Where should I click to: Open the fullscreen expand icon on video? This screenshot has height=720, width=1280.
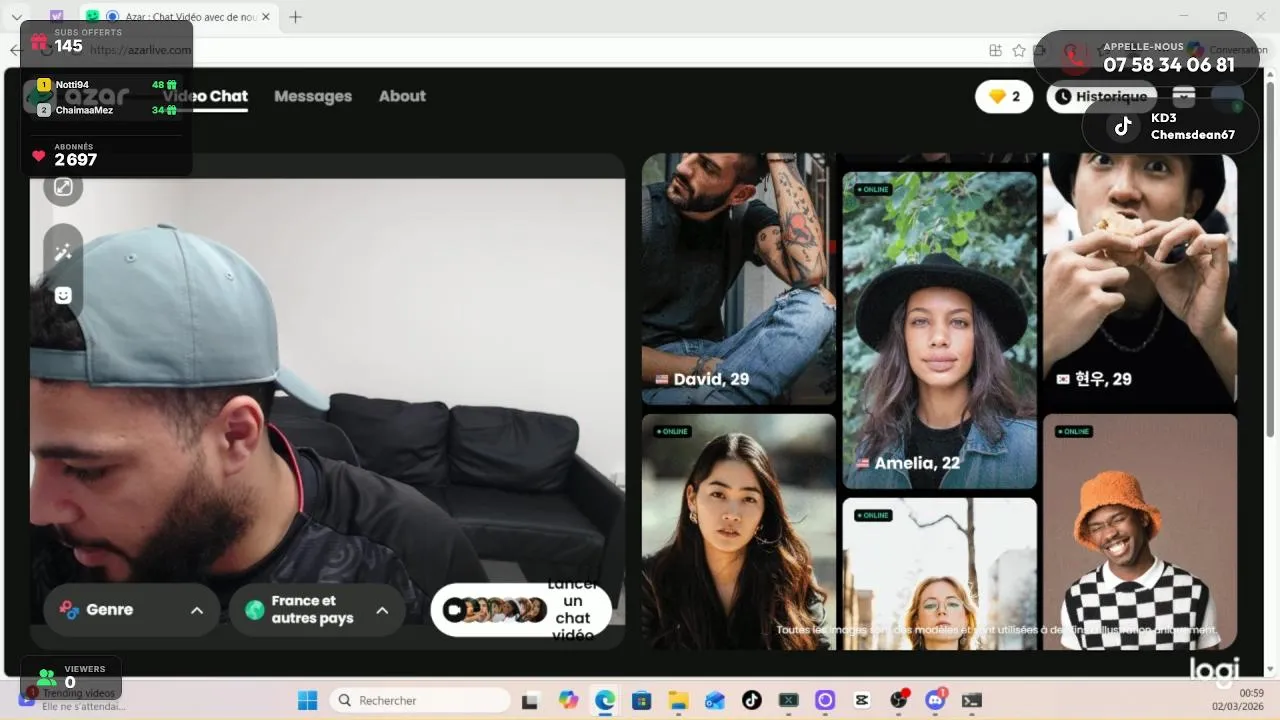(63, 187)
